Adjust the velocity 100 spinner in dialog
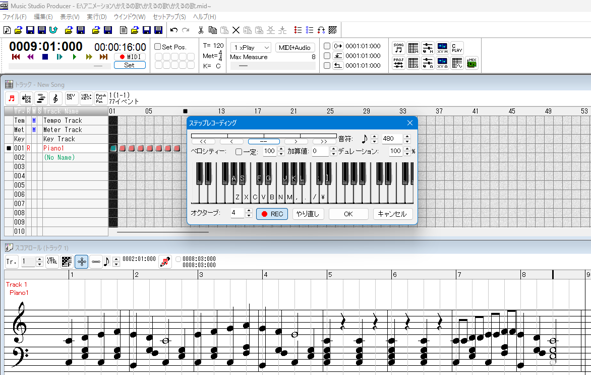 [x=281, y=152]
